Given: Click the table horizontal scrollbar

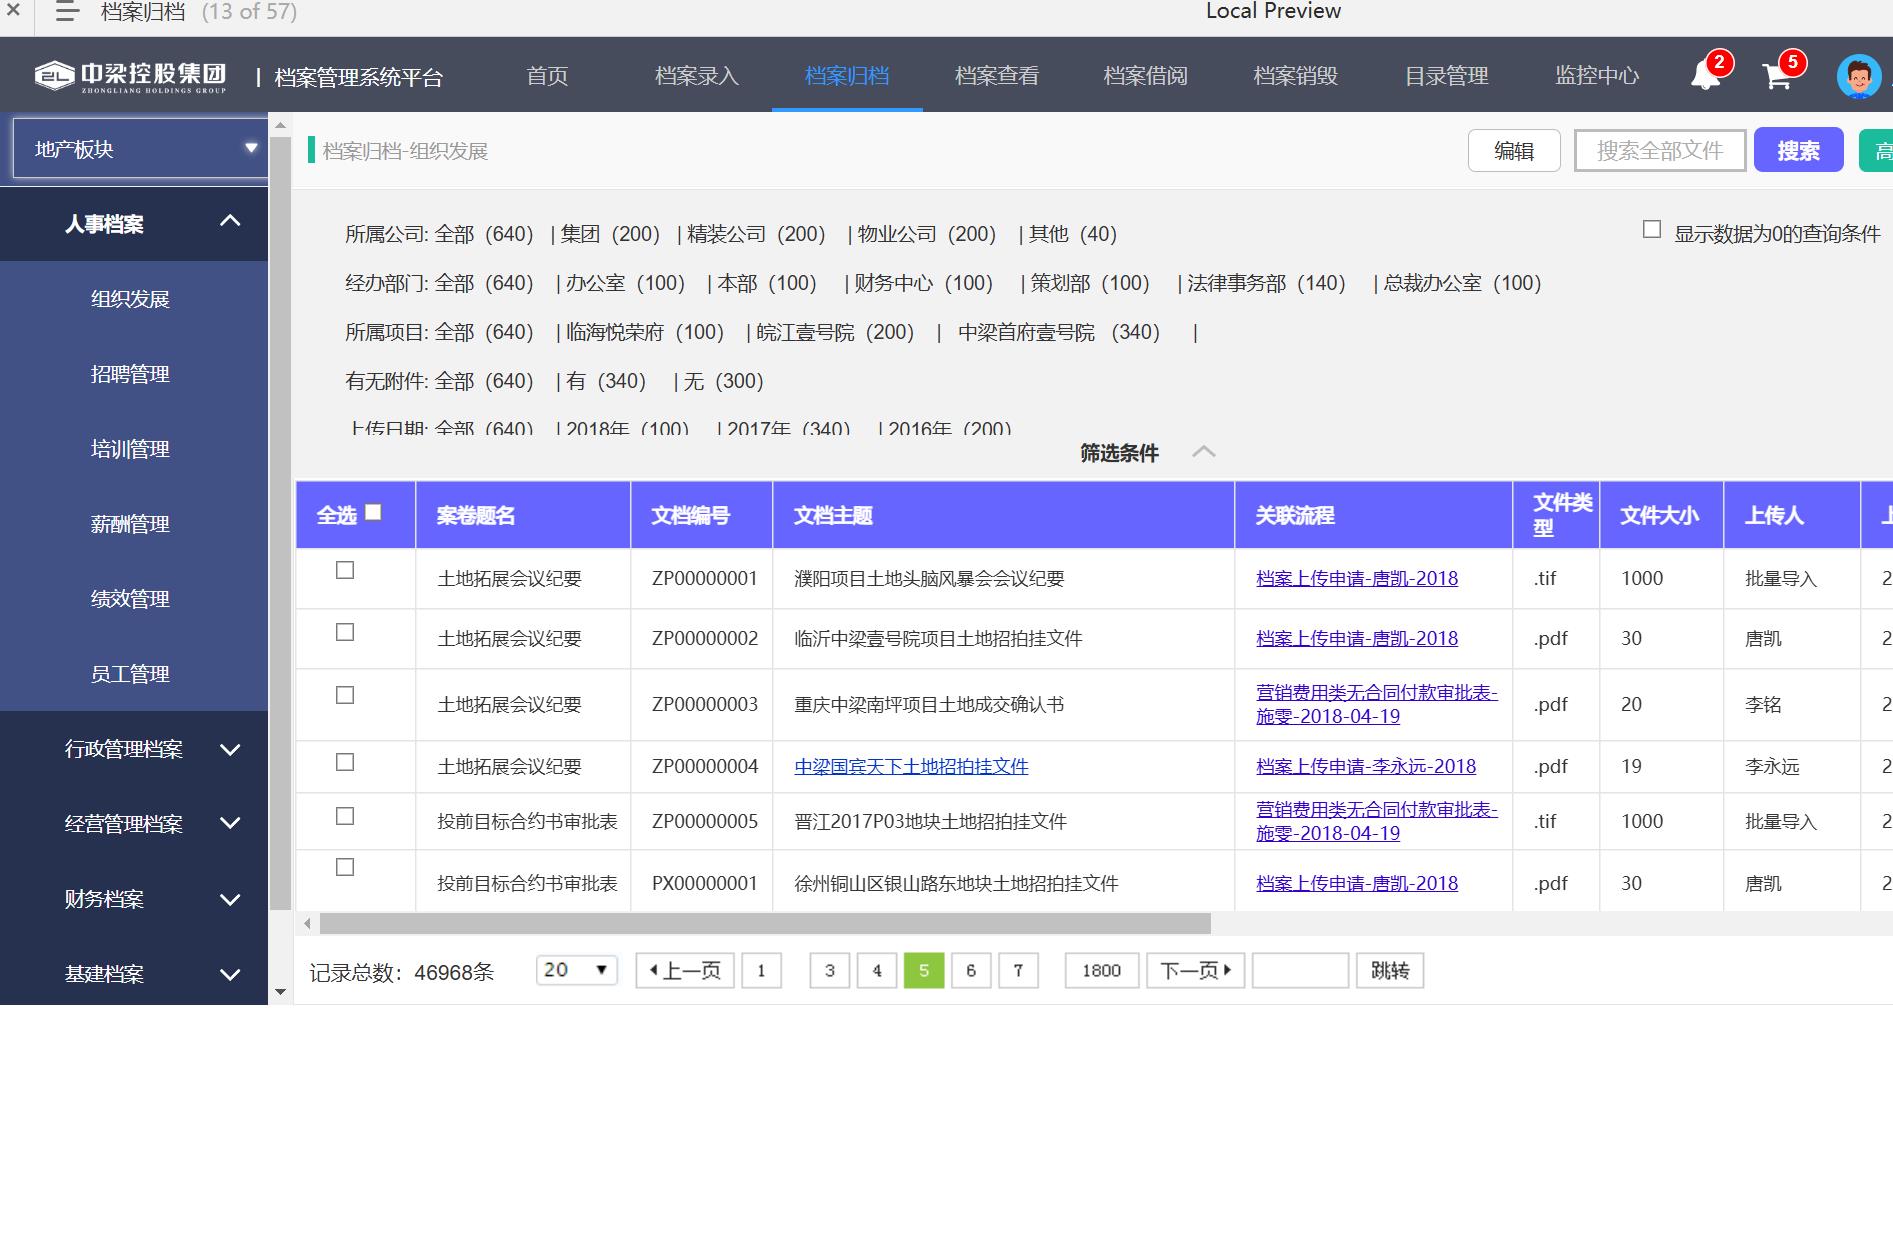Looking at the screenshot, I should coord(765,923).
